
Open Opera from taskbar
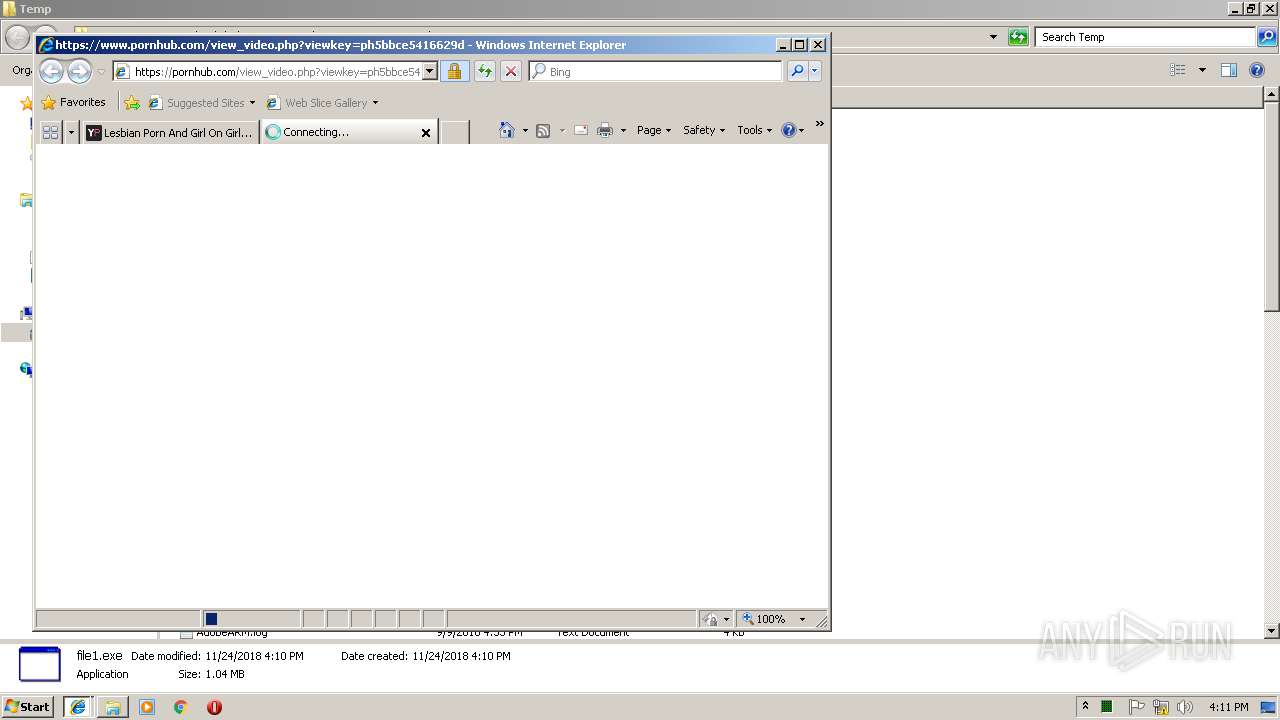(x=214, y=707)
